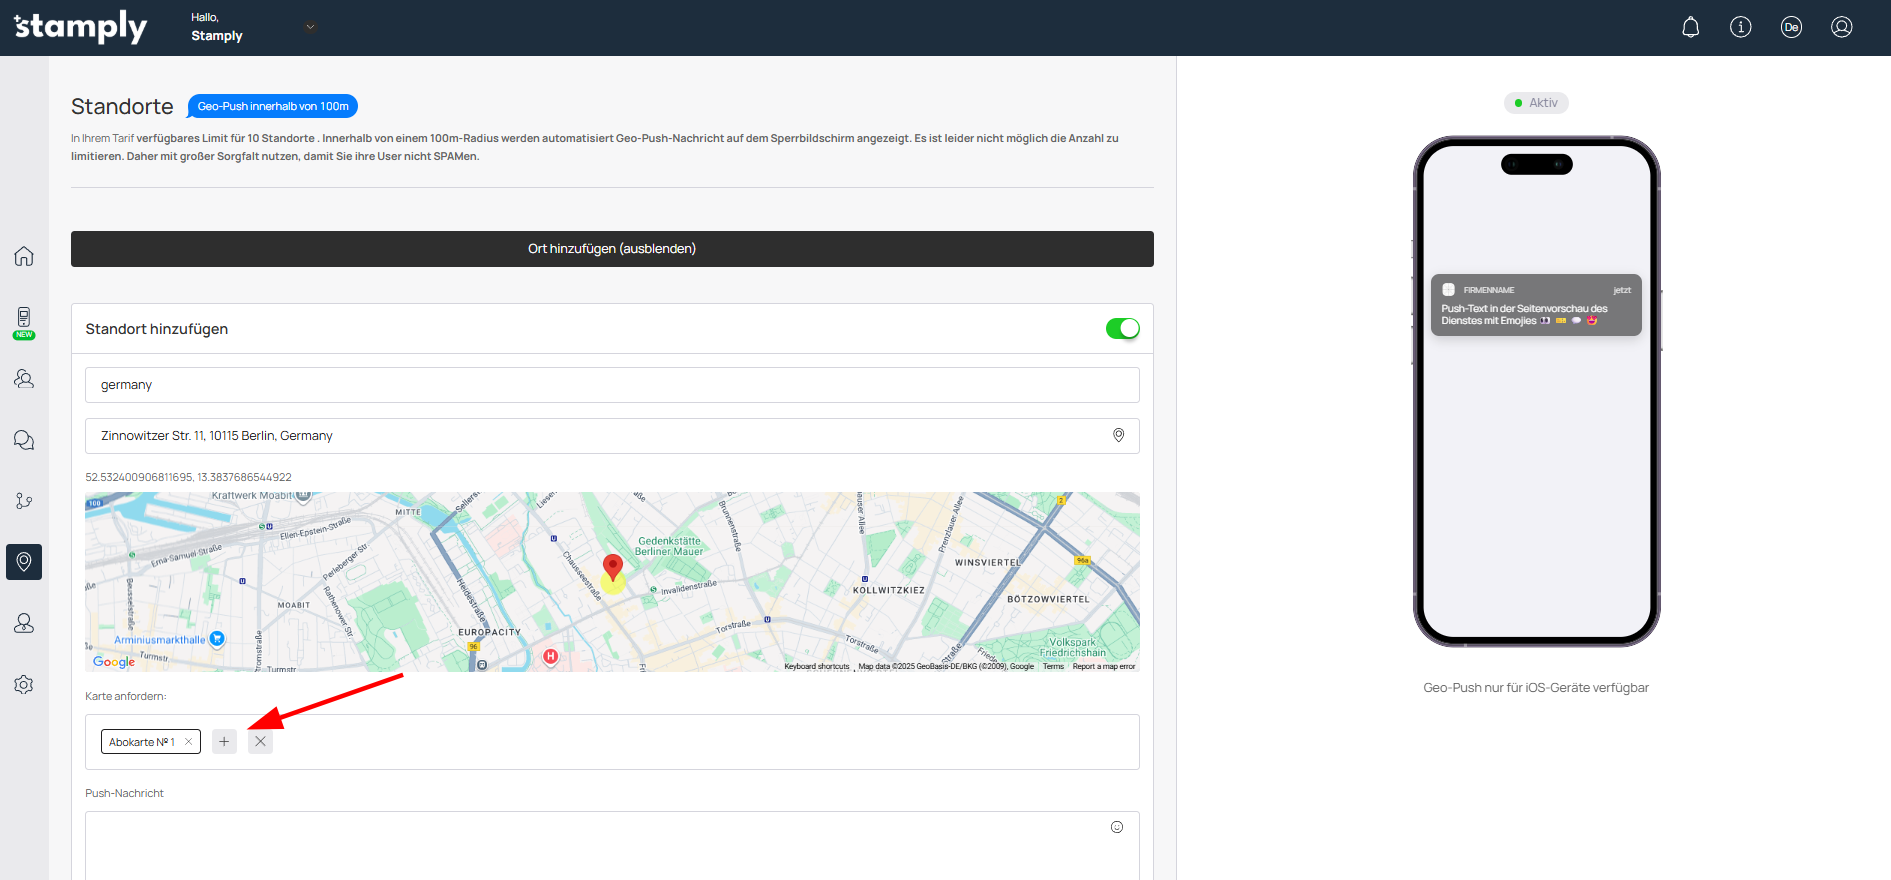Click the germany name input field
Screen dimensions: 1891x880
pyautogui.click(x=612, y=385)
